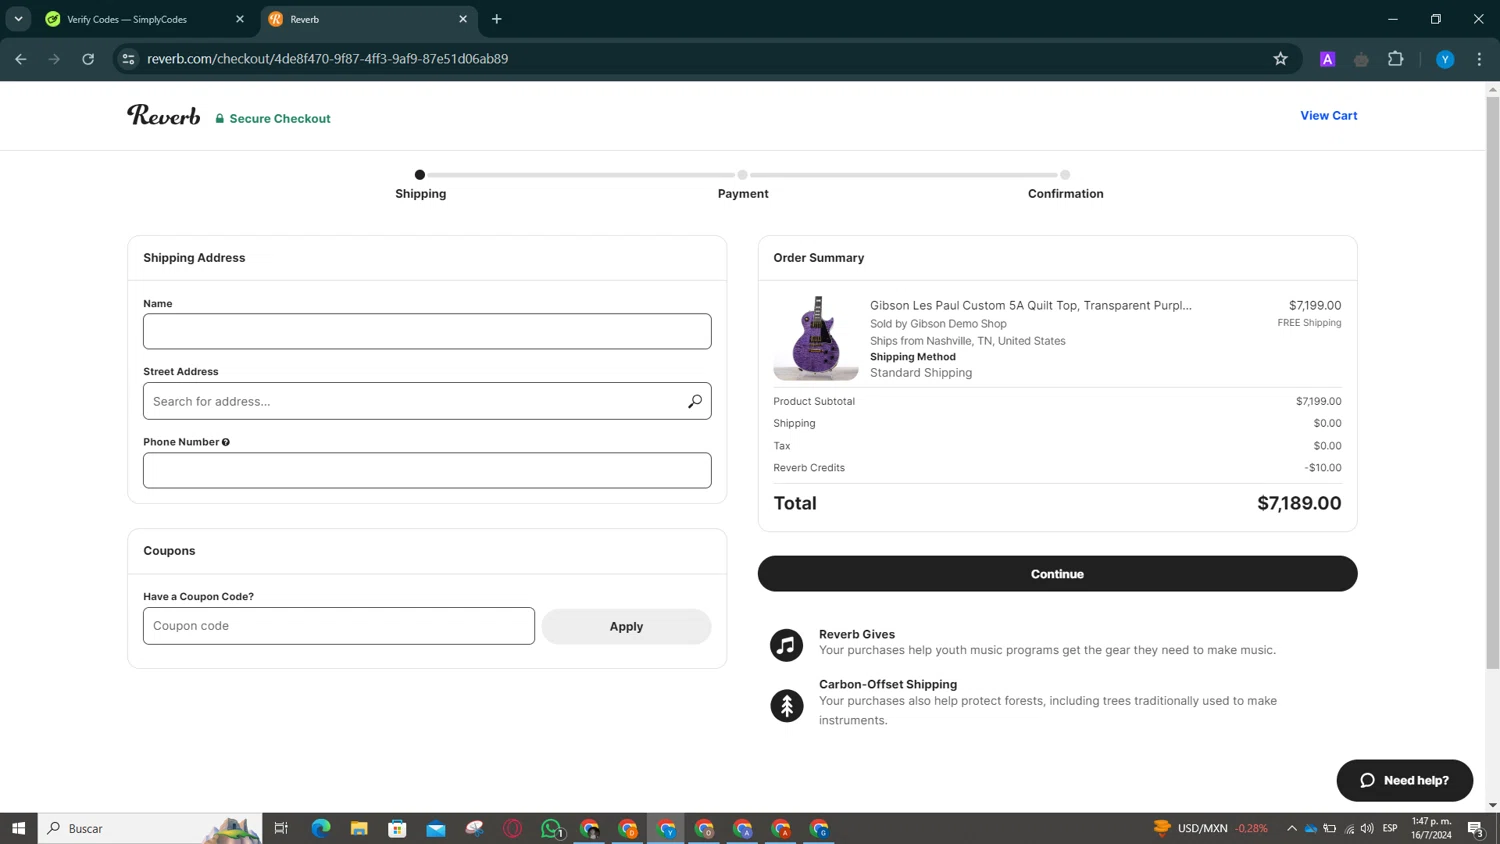This screenshot has width=1500, height=844.
Task: Open the Chrome three-dot menu
Action: 1479,59
